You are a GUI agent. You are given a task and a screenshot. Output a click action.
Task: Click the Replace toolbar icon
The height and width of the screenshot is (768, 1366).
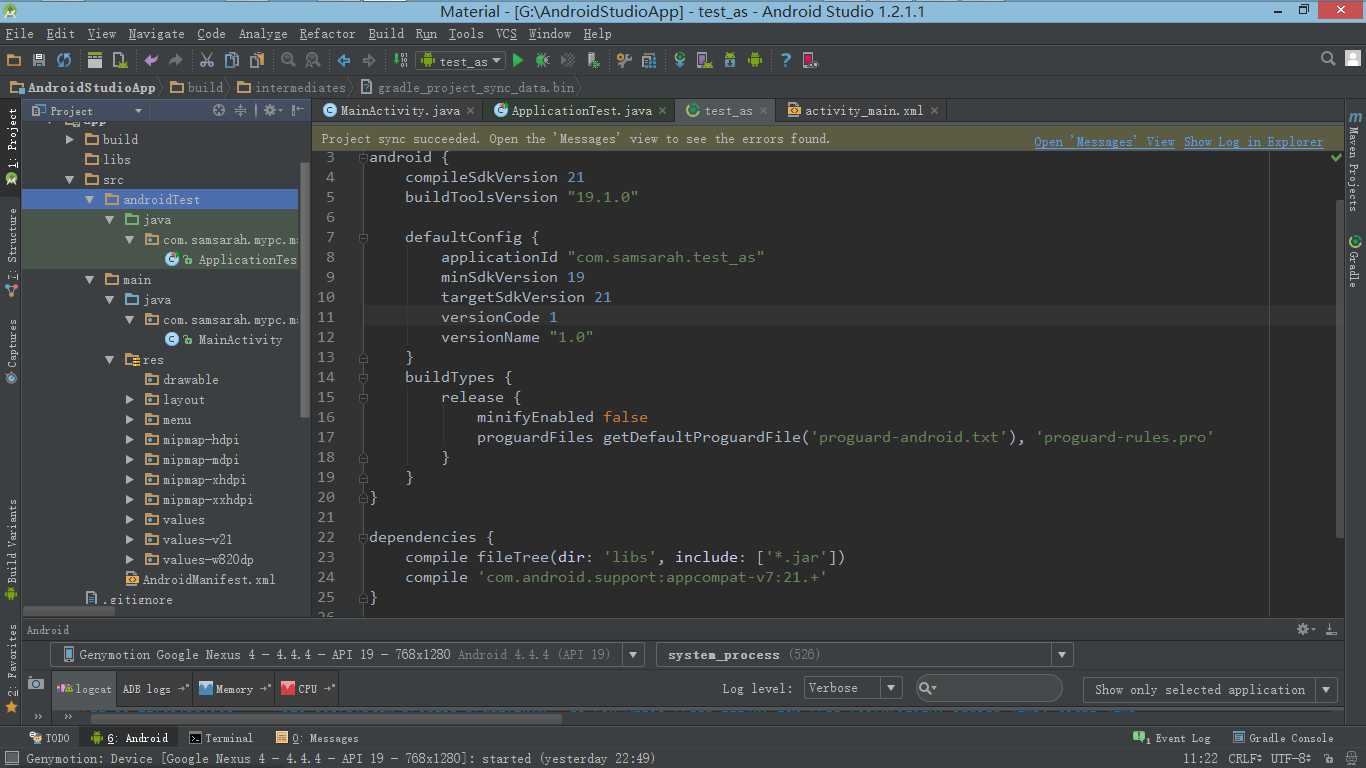(x=313, y=61)
